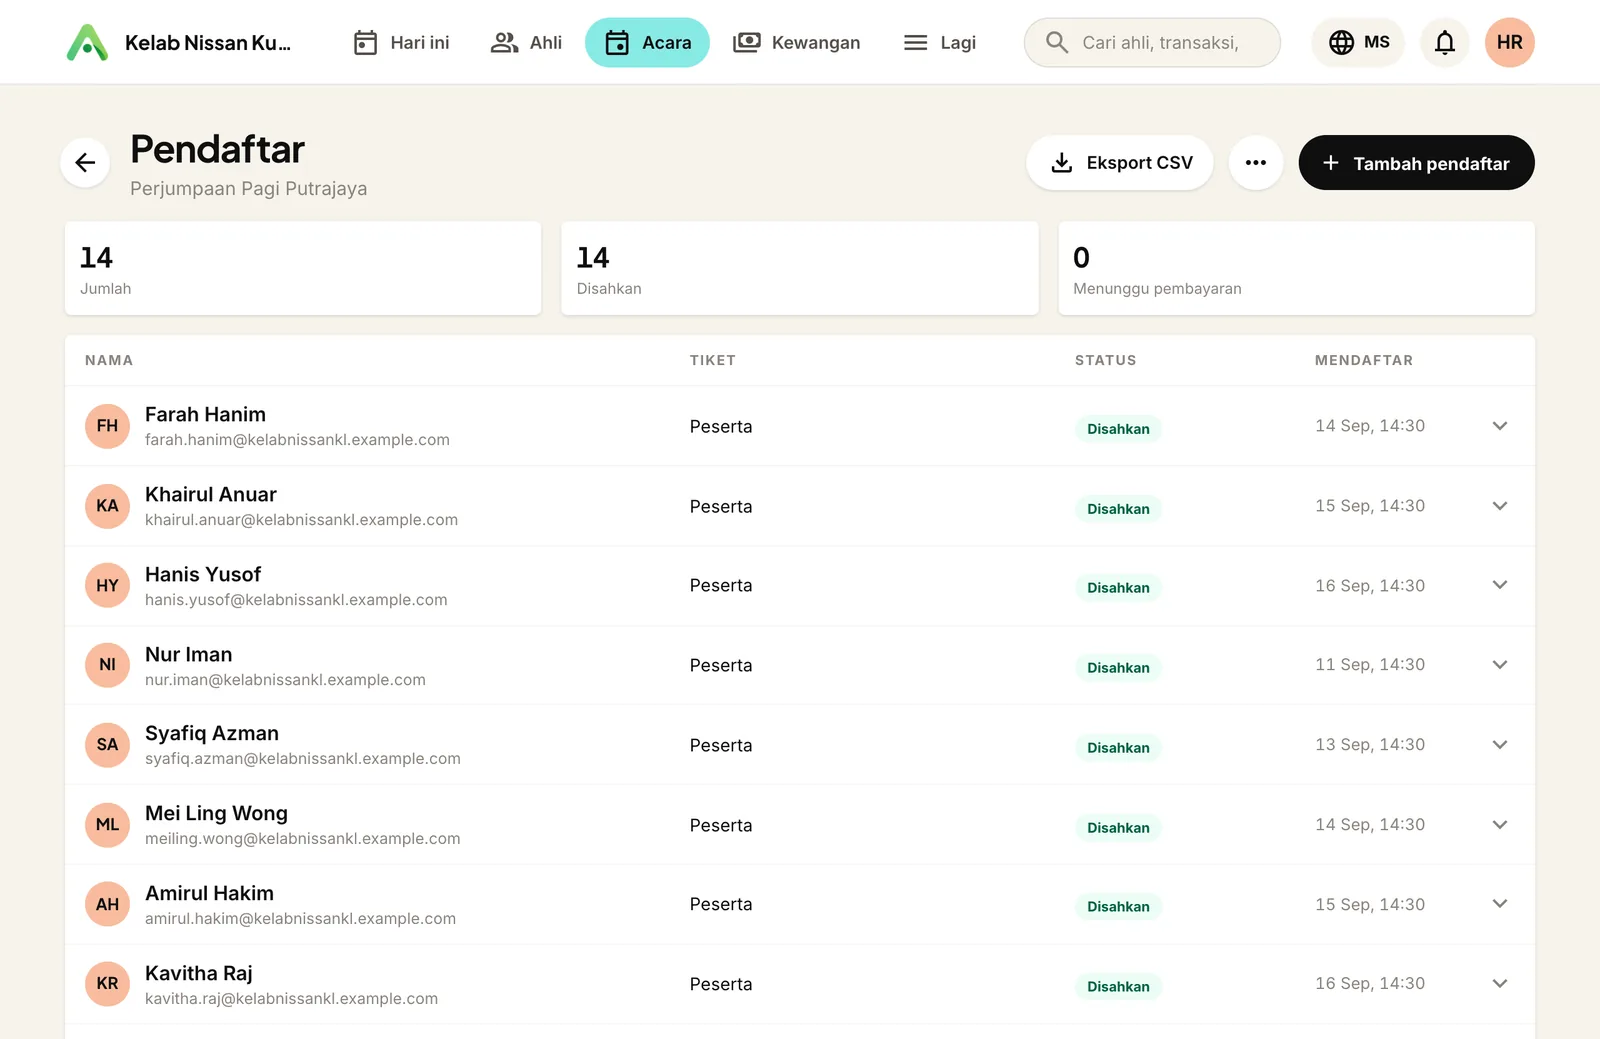Expand Hanis Yusof's row chevron
Image resolution: width=1600 pixels, height=1039 pixels.
coord(1500,585)
